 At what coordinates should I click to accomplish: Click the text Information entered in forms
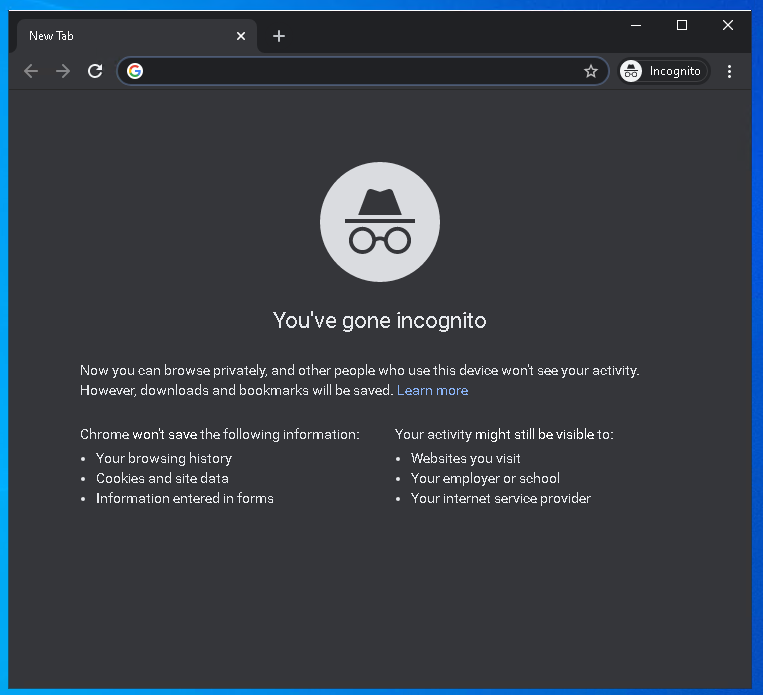[184, 498]
